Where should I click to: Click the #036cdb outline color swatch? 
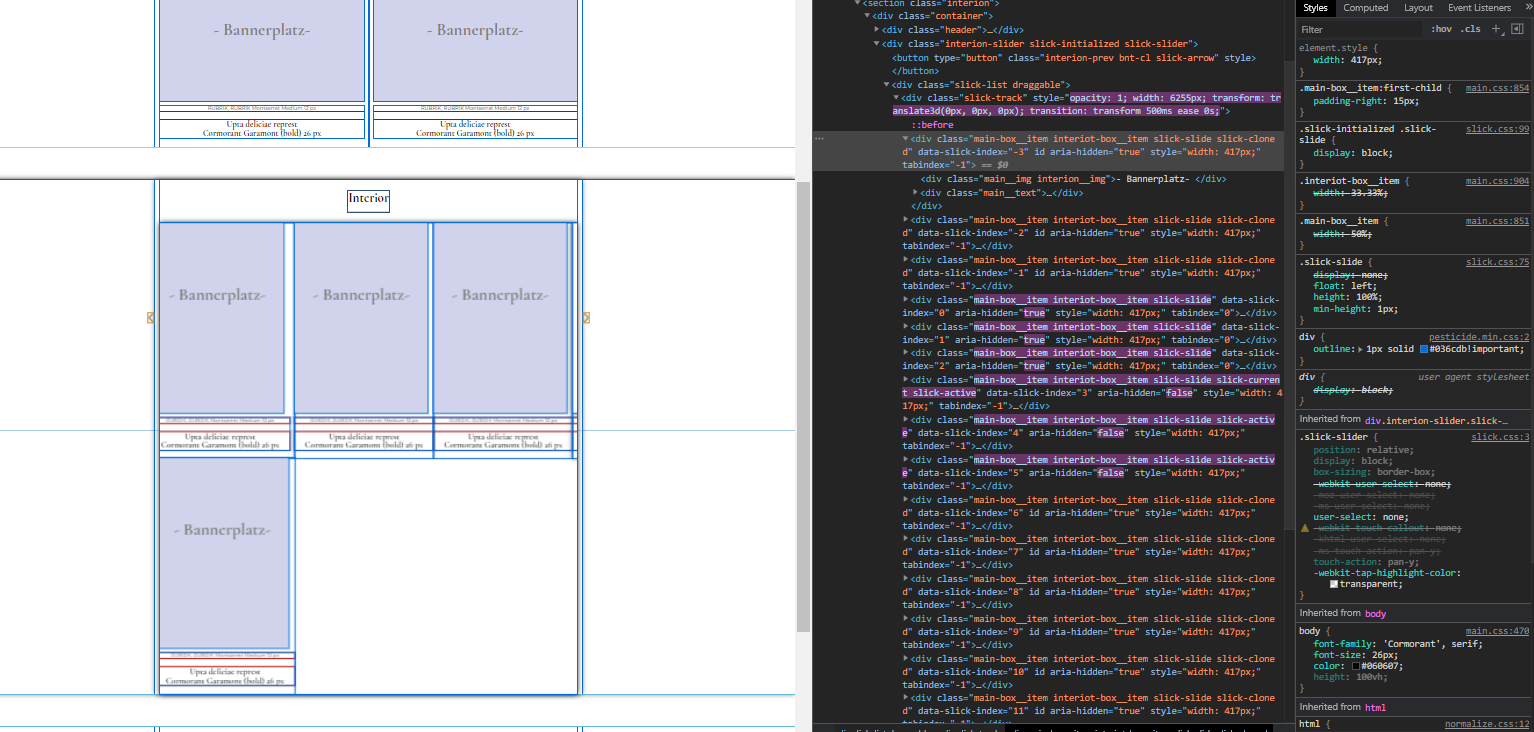click(1425, 349)
